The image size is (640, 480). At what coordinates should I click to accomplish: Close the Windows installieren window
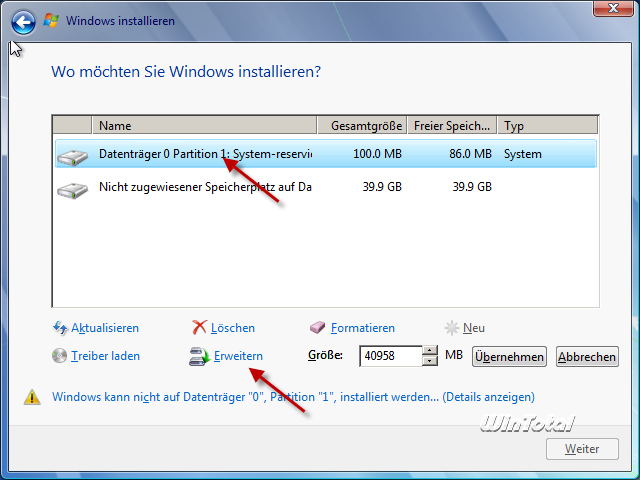[x=613, y=8]
